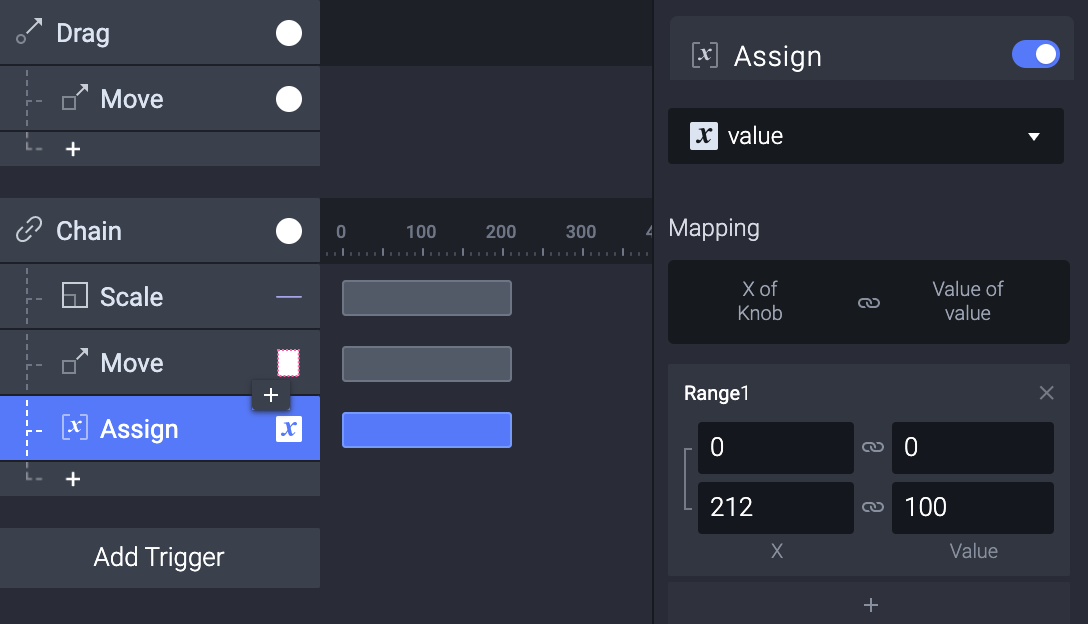Click the white circle on Move under Drag
Screen dimensions: 1088x624
pyautogui.click(x=289, y=99)
